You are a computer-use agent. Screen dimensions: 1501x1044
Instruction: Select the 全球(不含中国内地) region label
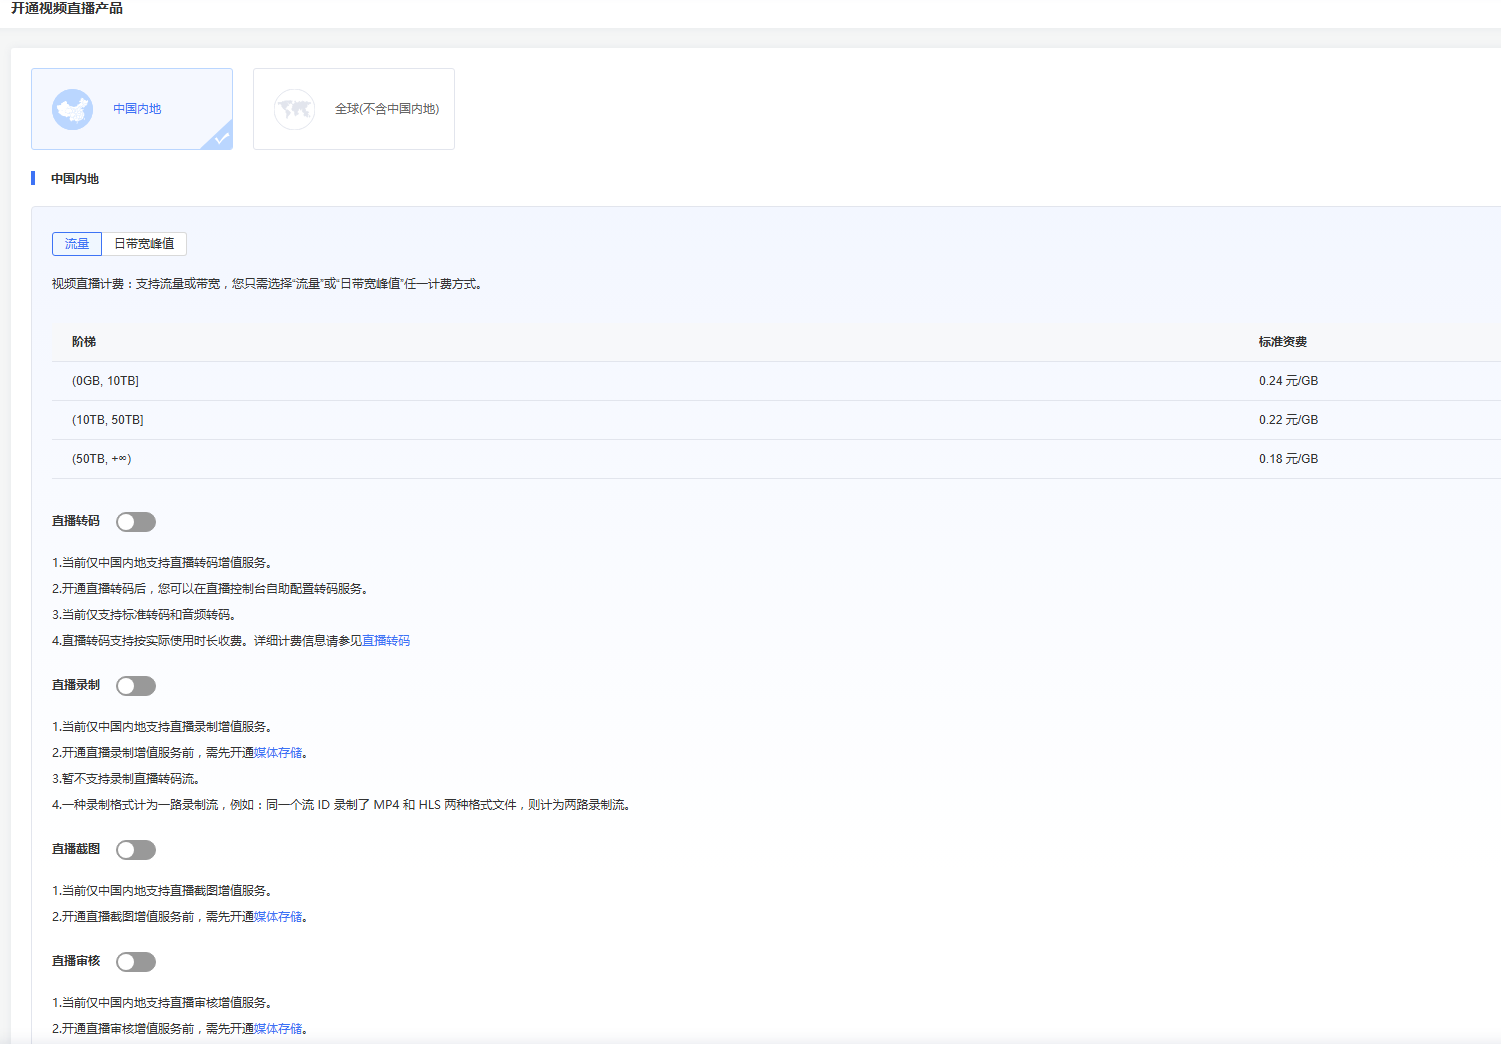tap(386, 109)
